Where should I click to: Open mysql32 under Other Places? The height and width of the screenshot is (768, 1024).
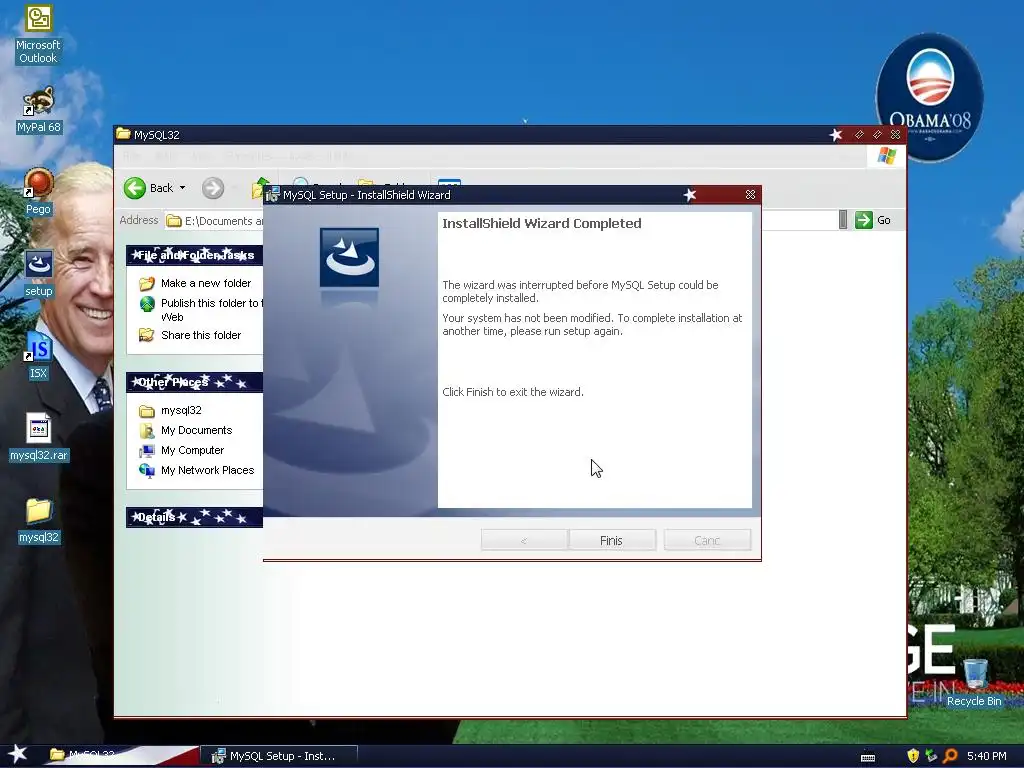click(181, 410)
